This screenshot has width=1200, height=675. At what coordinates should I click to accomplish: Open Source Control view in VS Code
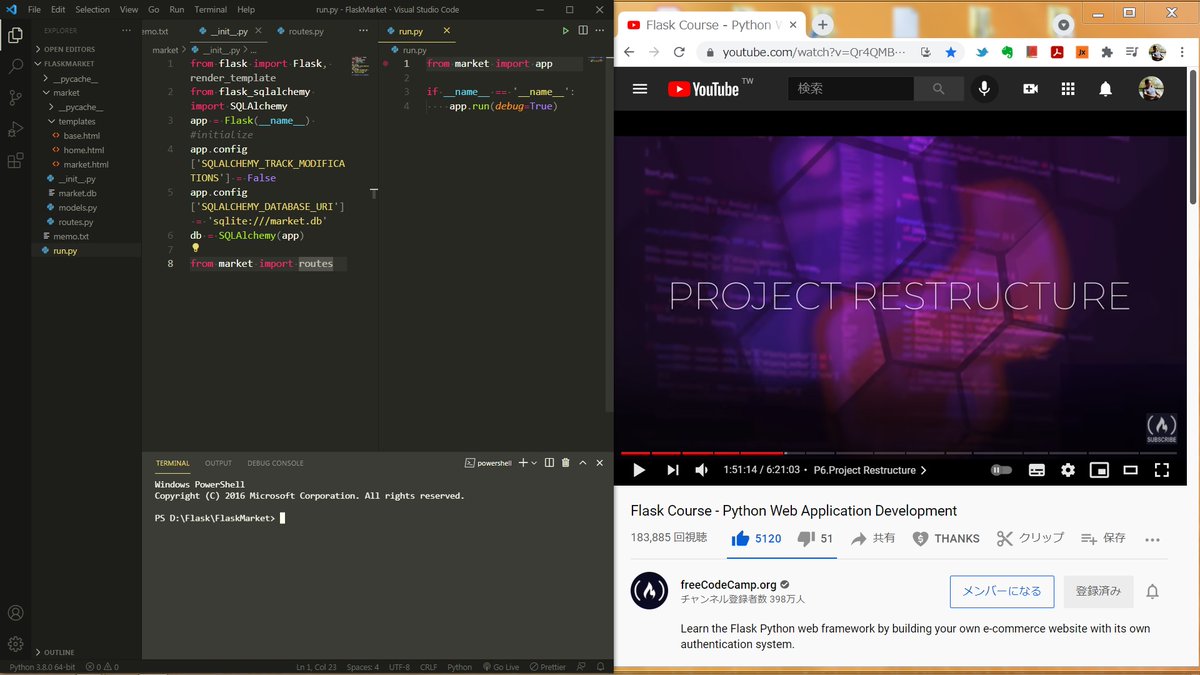15,98
